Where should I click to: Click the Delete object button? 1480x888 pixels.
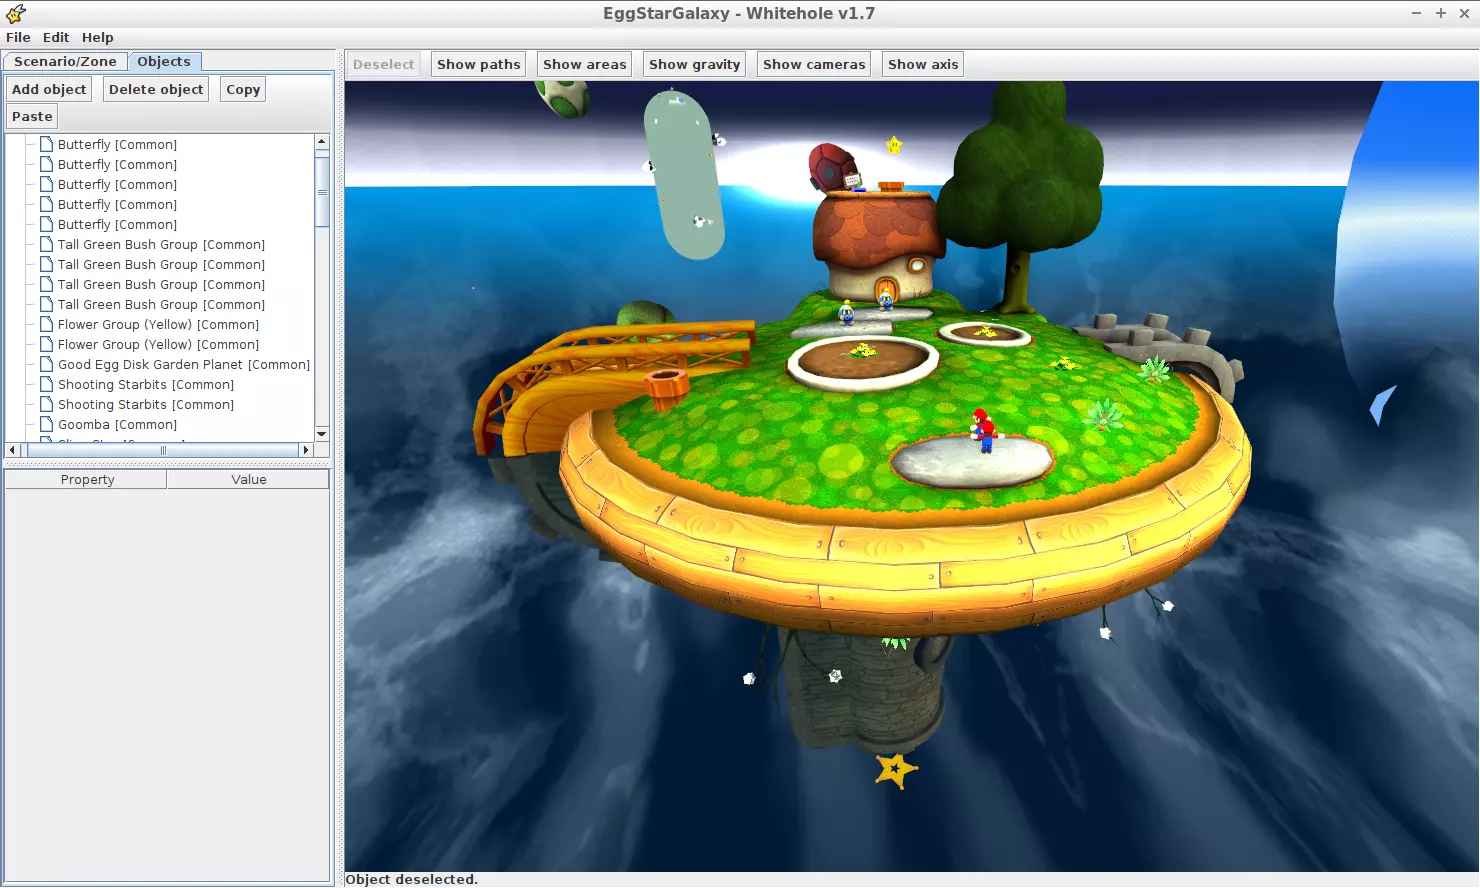pos(156,89)
